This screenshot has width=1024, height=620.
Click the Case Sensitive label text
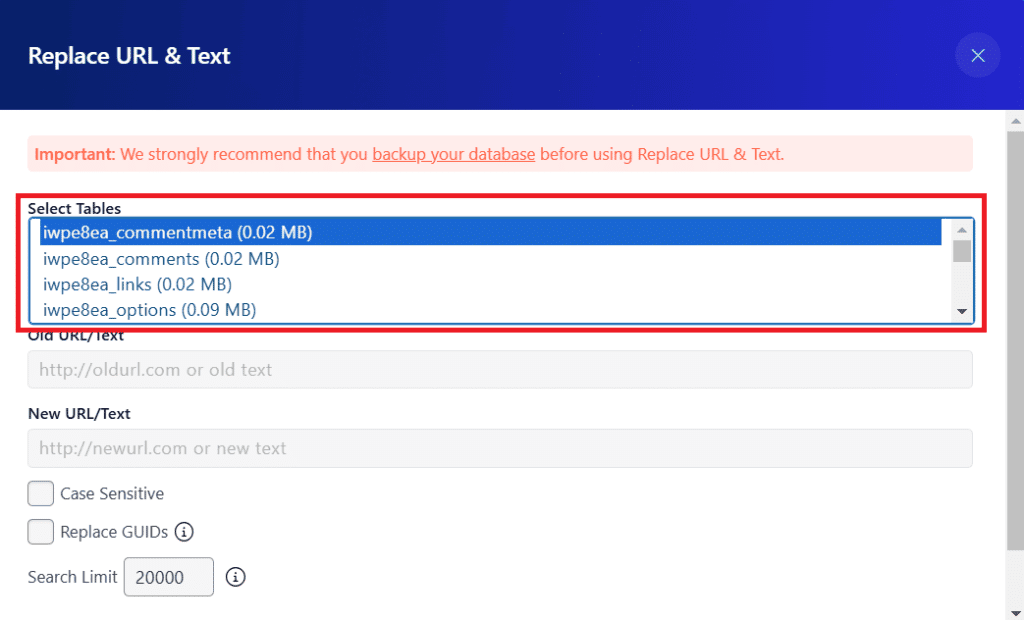[112, 493]
